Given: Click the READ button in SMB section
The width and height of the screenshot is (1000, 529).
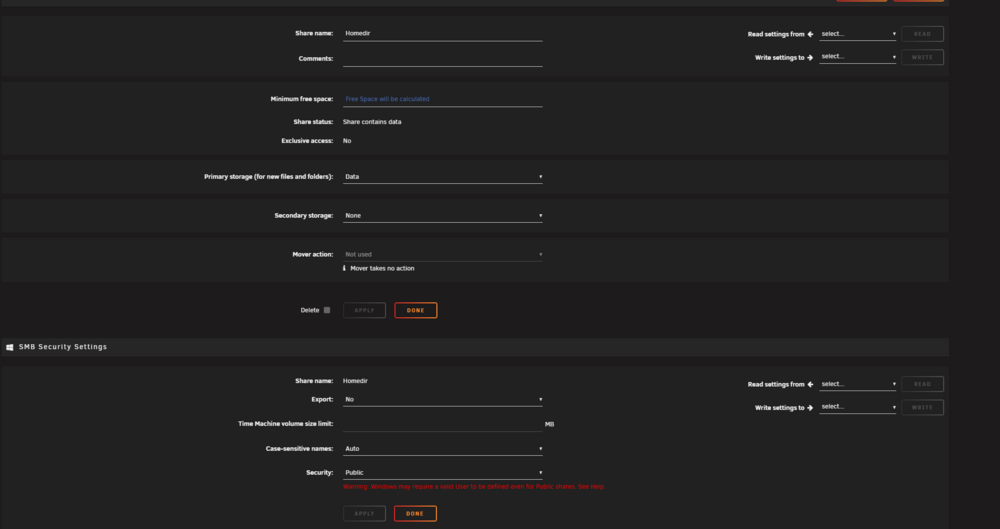Looking at the screenshot, I should [x=922, y=384].
